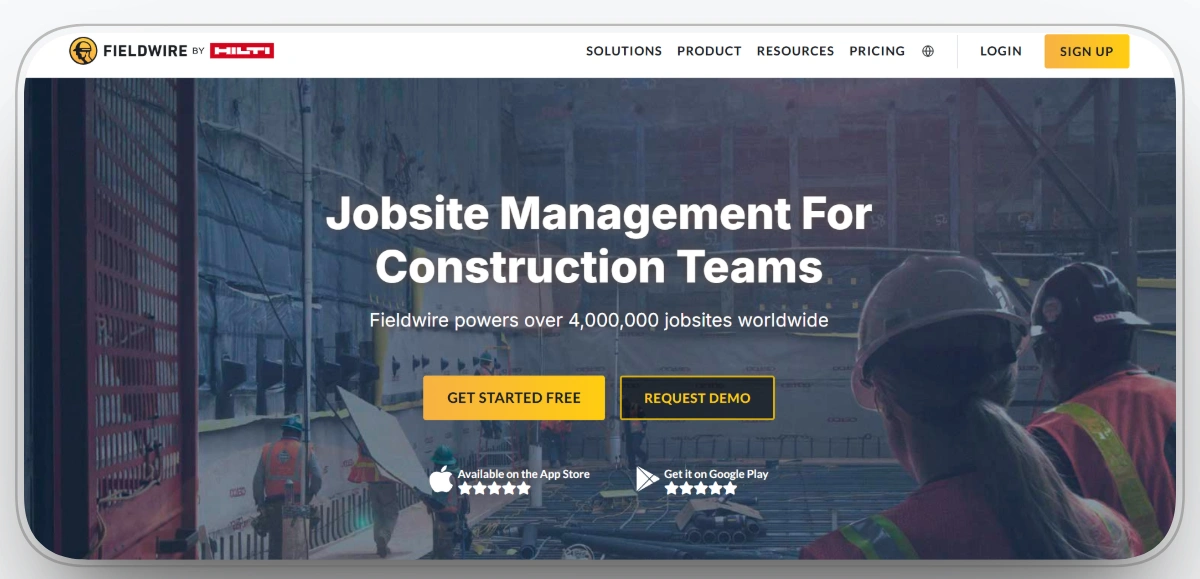Open the Resources menu

(x=795, y=51)
